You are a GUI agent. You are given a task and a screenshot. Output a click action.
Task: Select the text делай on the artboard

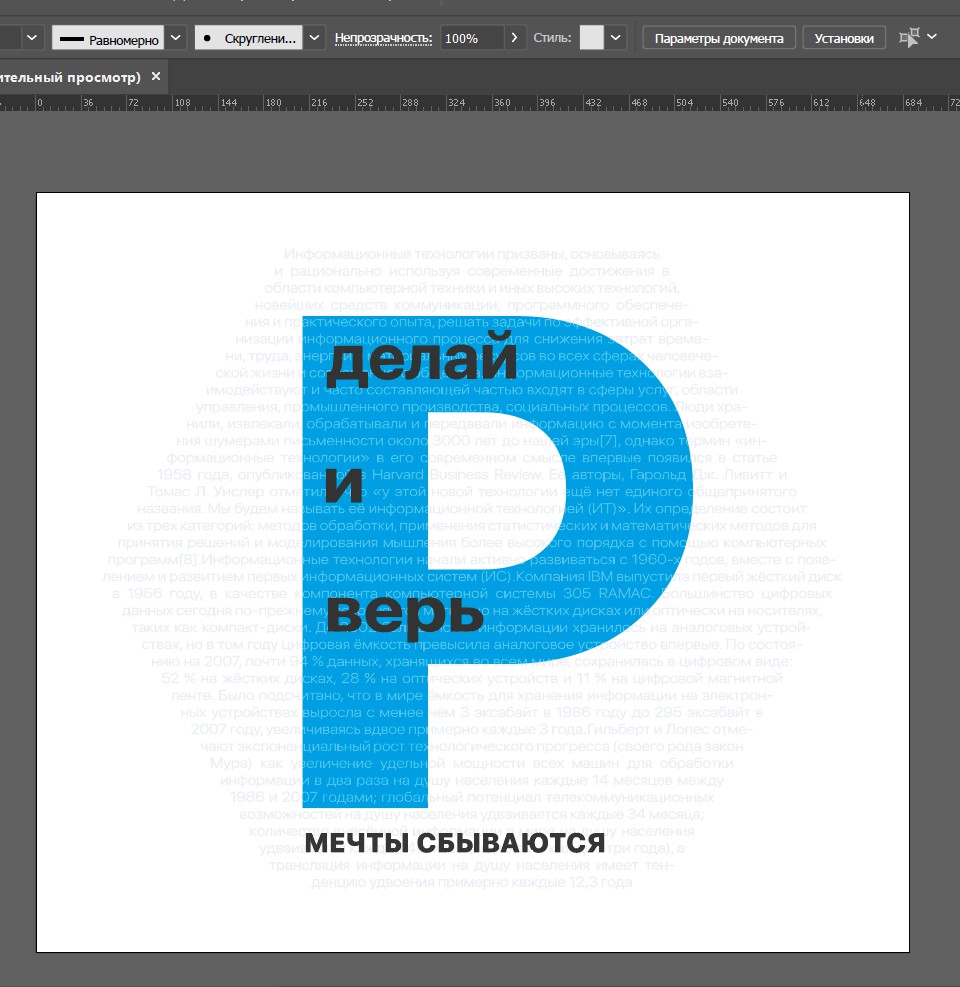tap(421, 358)
